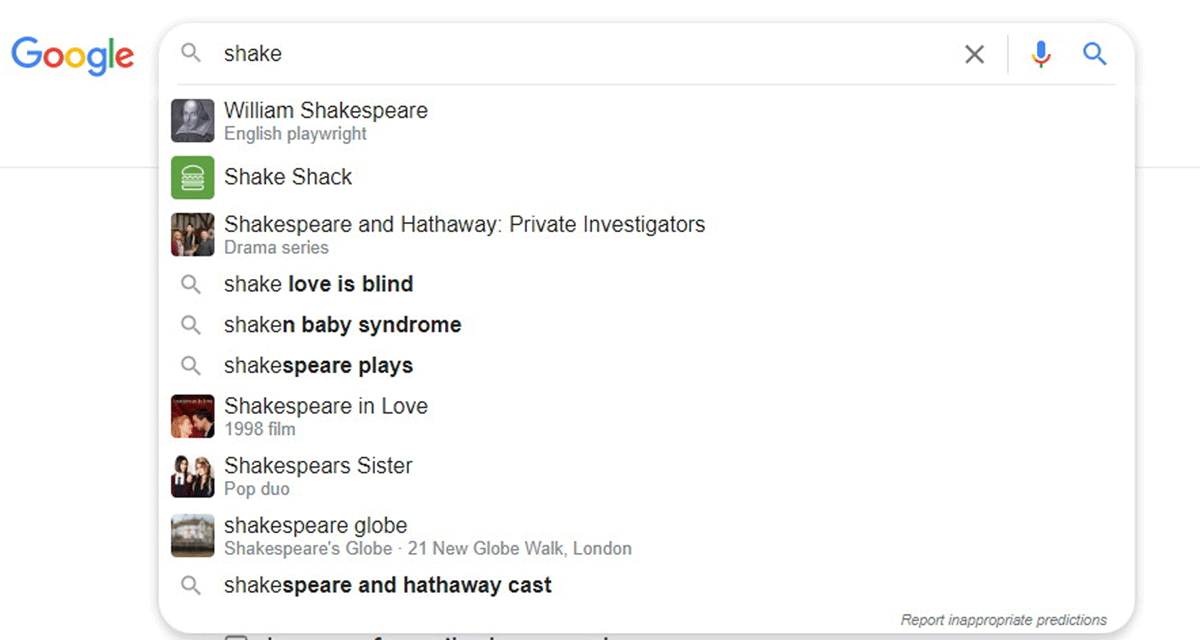Select the 'shake love is blind' suggestion text

tap(318, 285)
